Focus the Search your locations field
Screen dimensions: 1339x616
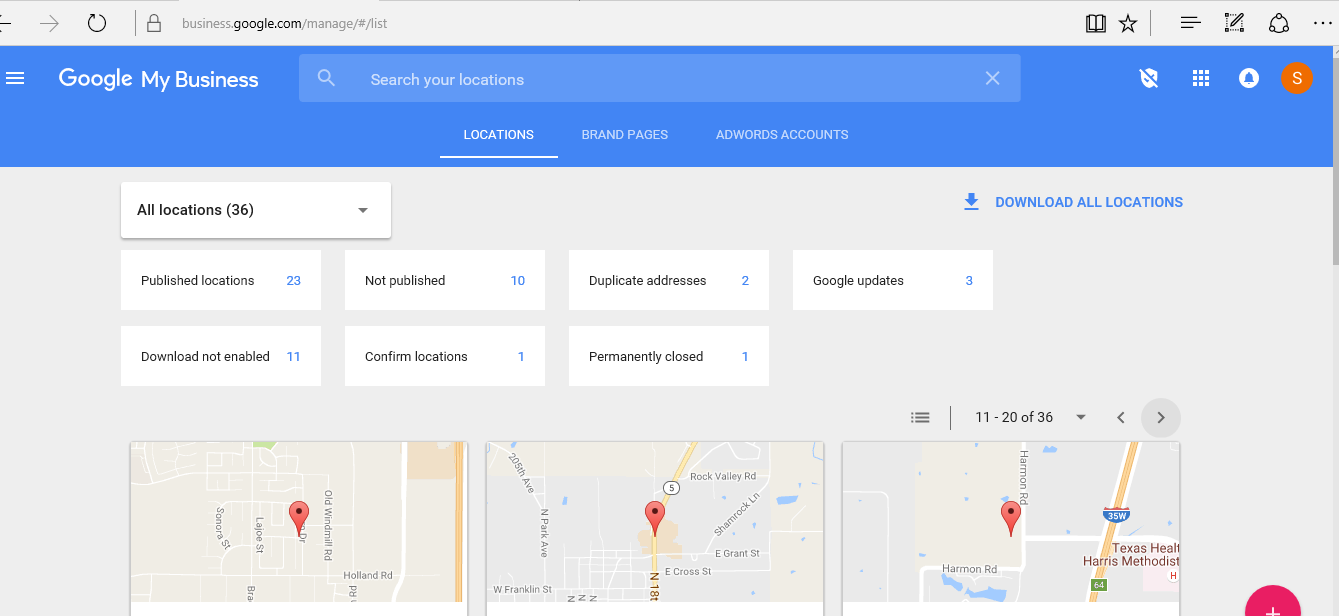[x=660, y=79]
